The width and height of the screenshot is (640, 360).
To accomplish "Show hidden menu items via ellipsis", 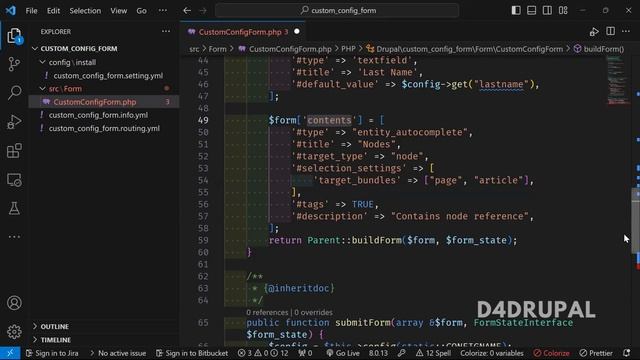I will (162, 11).
